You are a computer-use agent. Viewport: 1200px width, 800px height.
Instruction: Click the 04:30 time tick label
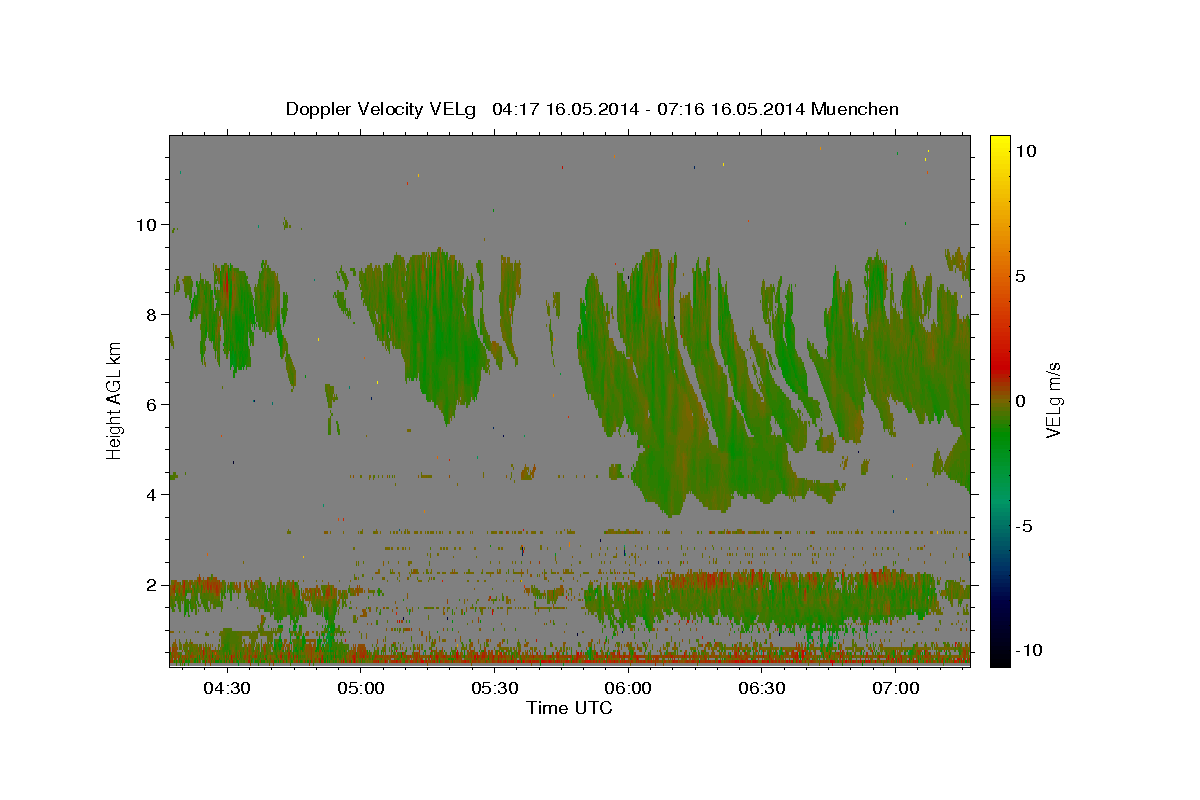[x=227, y=689]
